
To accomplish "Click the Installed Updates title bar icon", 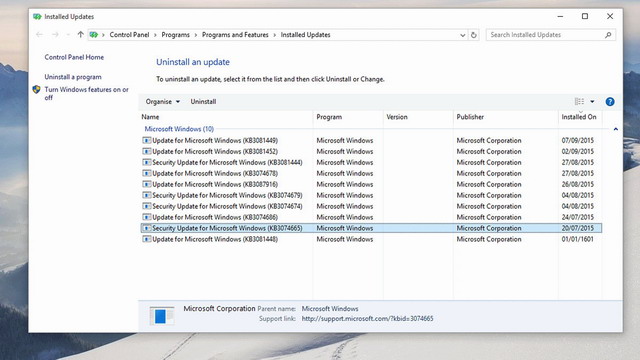I will [37, 17].
